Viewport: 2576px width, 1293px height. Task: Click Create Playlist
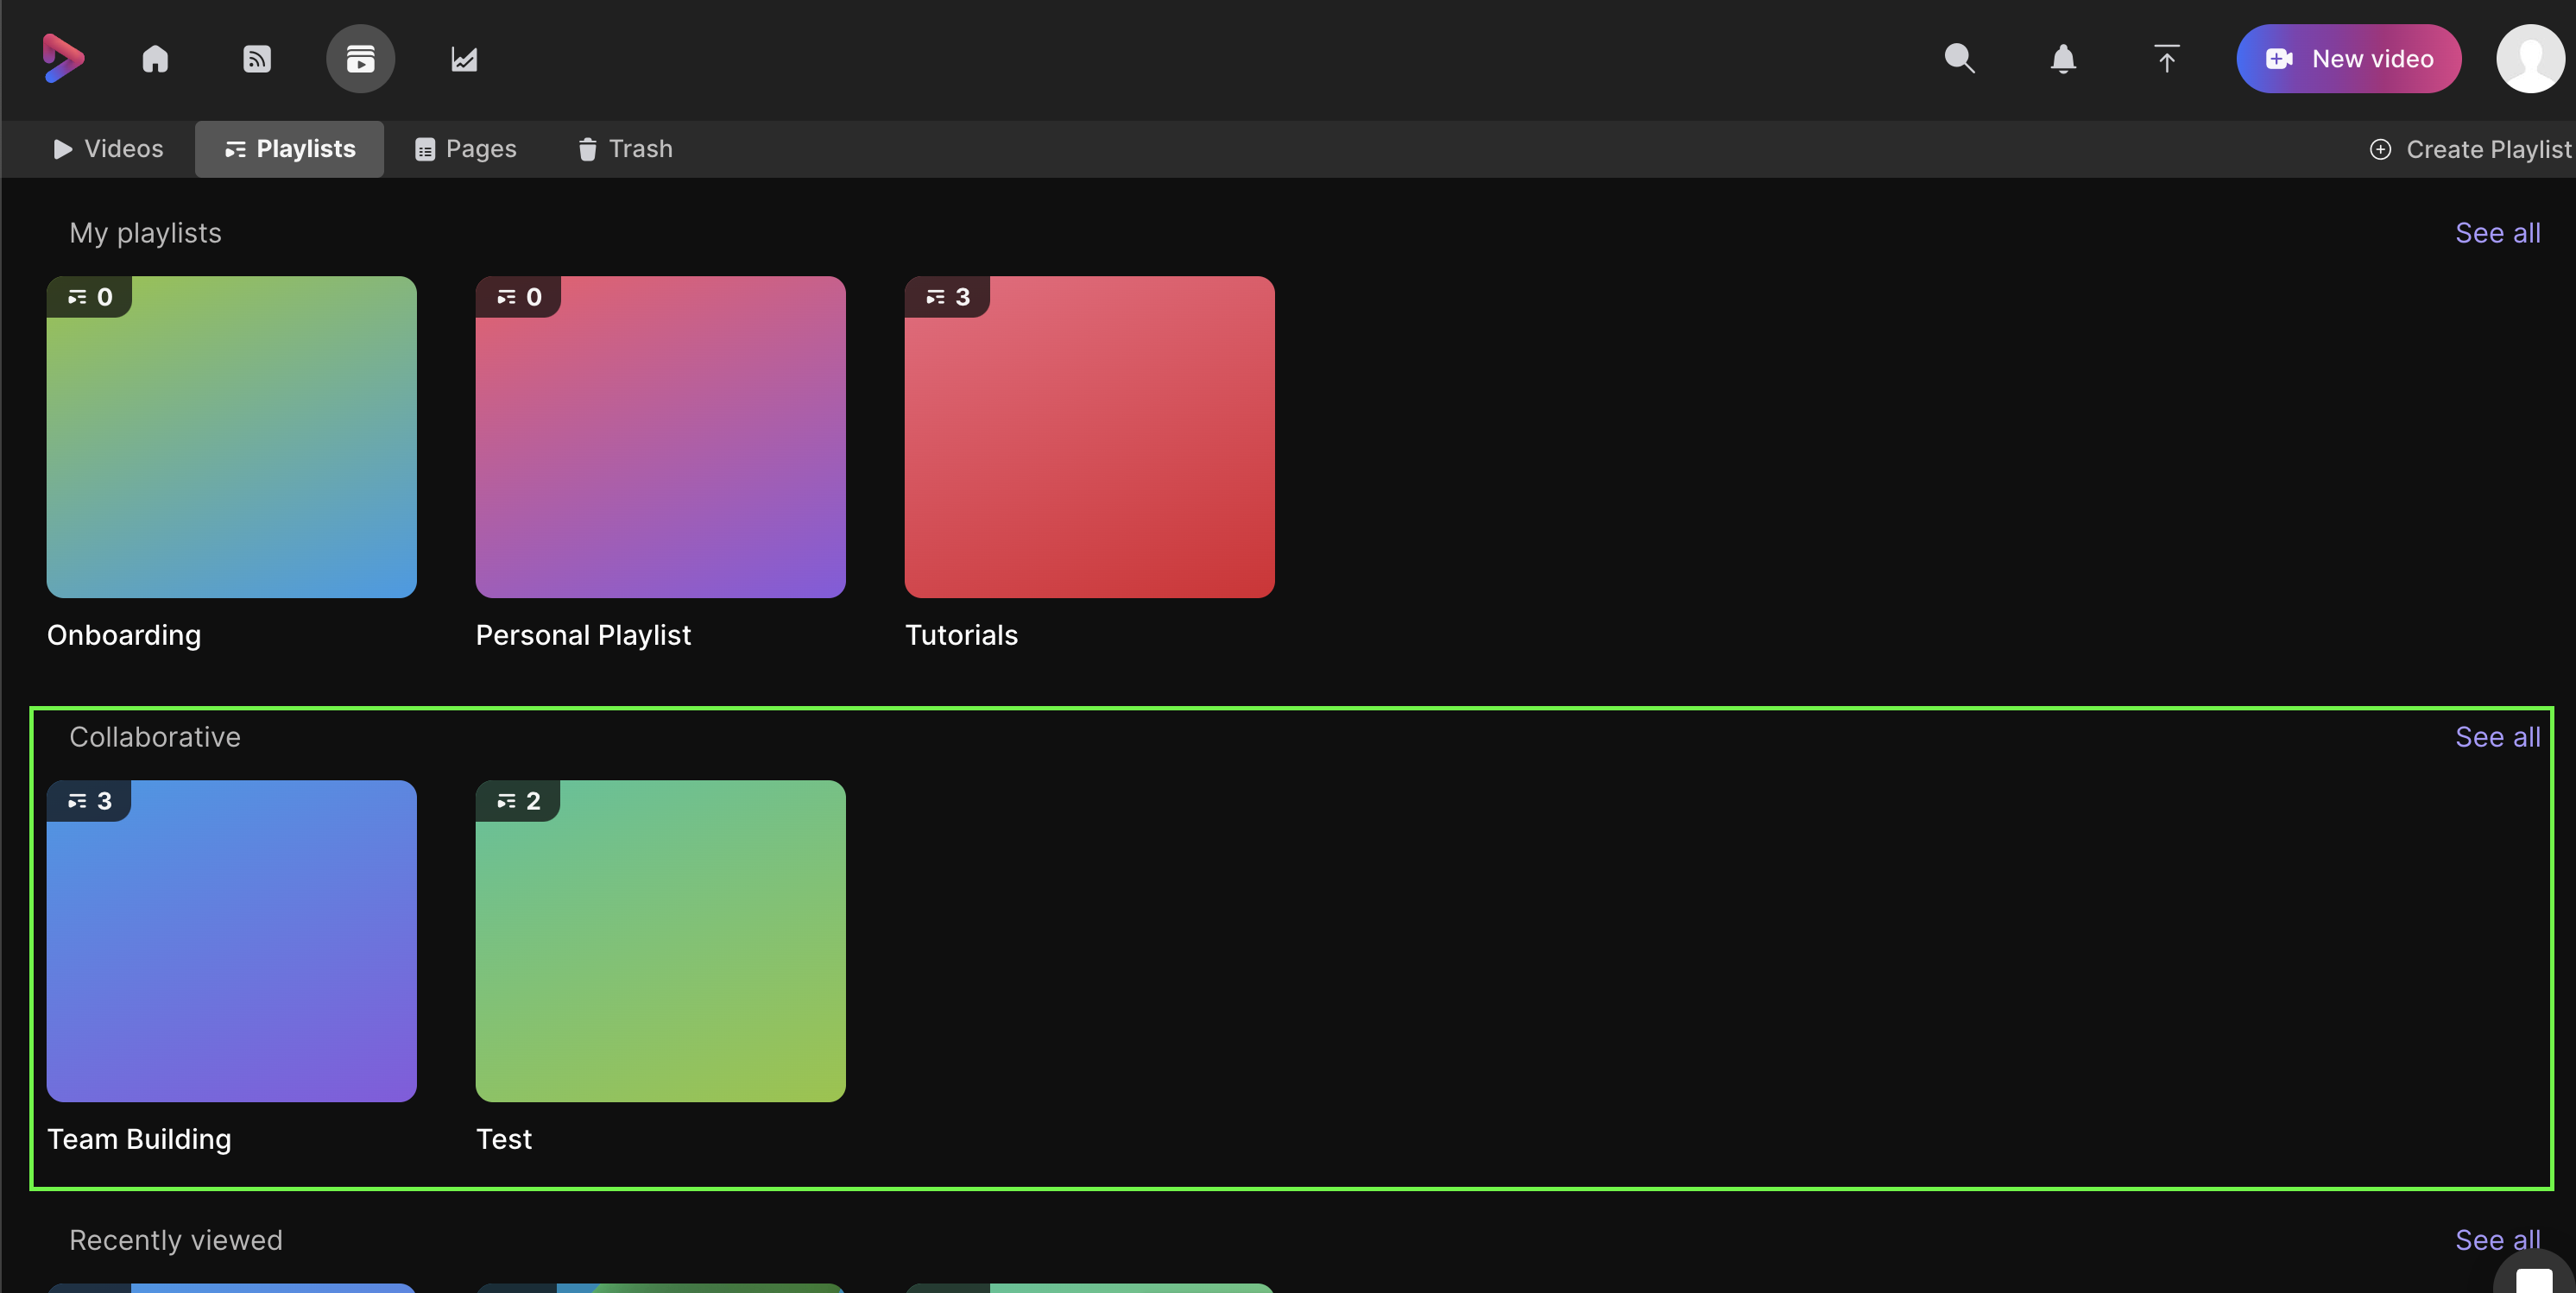2470,149
